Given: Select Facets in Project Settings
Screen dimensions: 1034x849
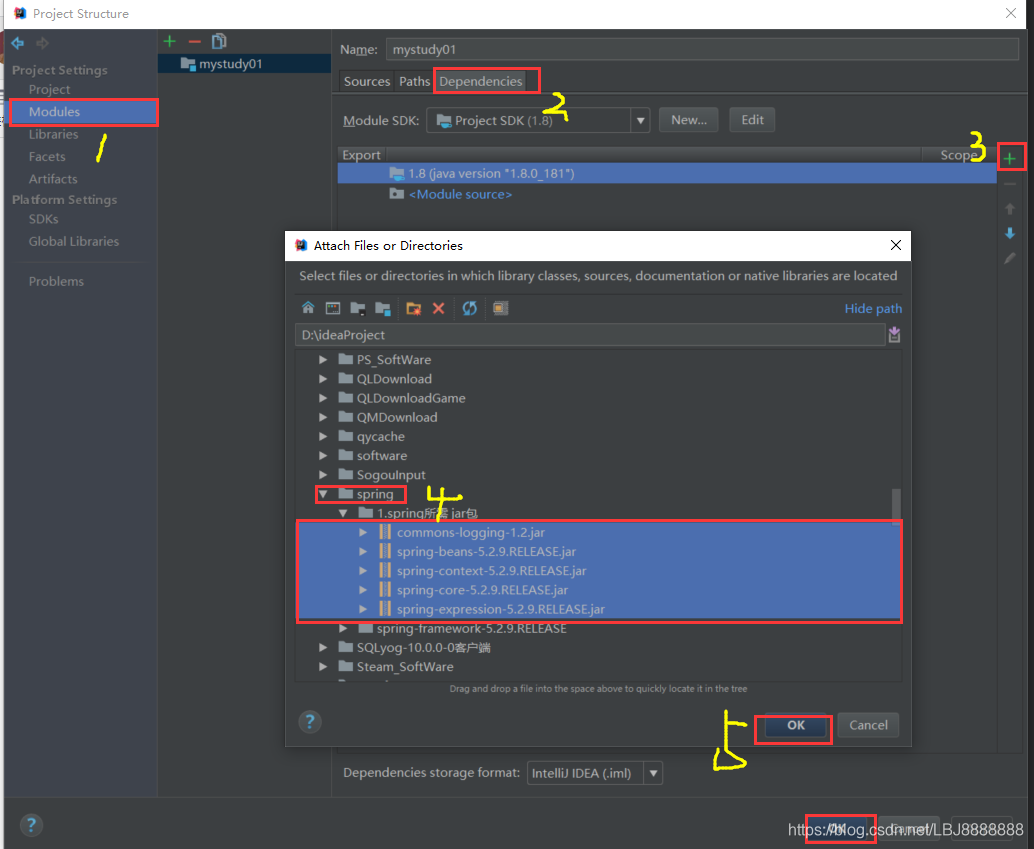Looking at the screenshot, I should [x=47, y=157].
